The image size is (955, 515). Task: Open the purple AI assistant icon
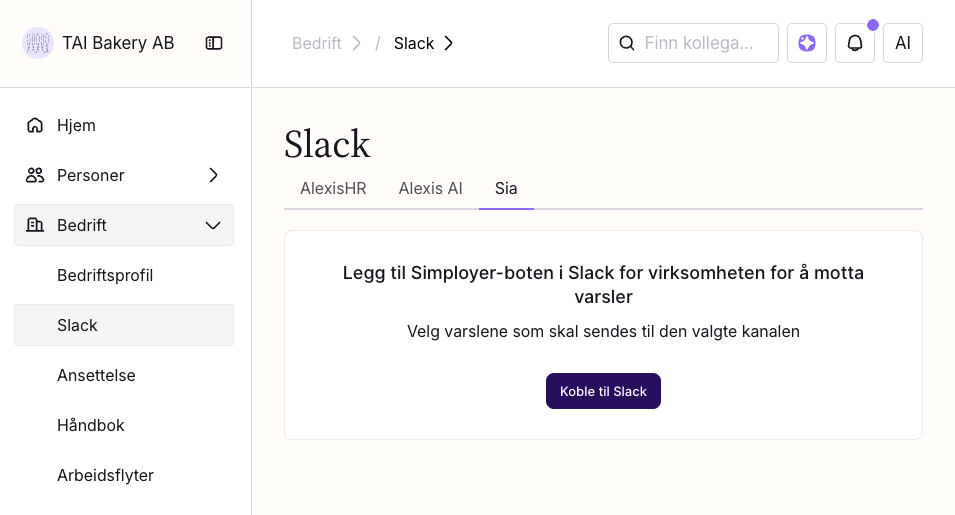[807, 43]
